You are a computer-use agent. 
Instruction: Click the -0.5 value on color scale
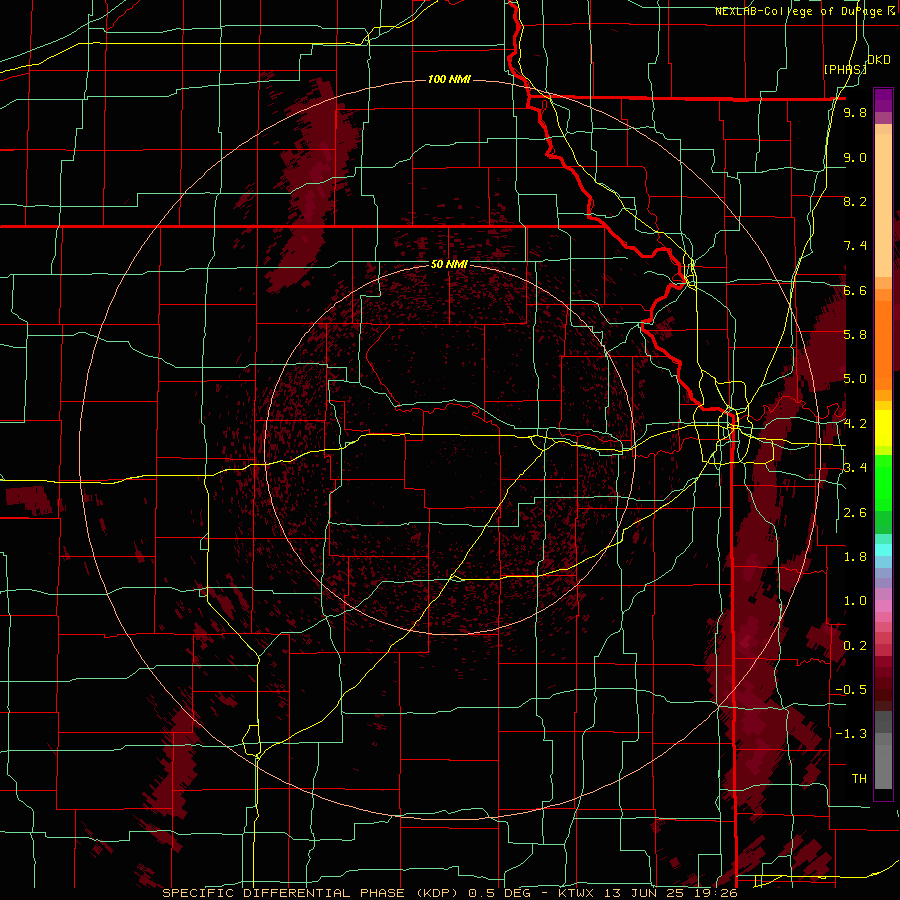click(851, 689)
